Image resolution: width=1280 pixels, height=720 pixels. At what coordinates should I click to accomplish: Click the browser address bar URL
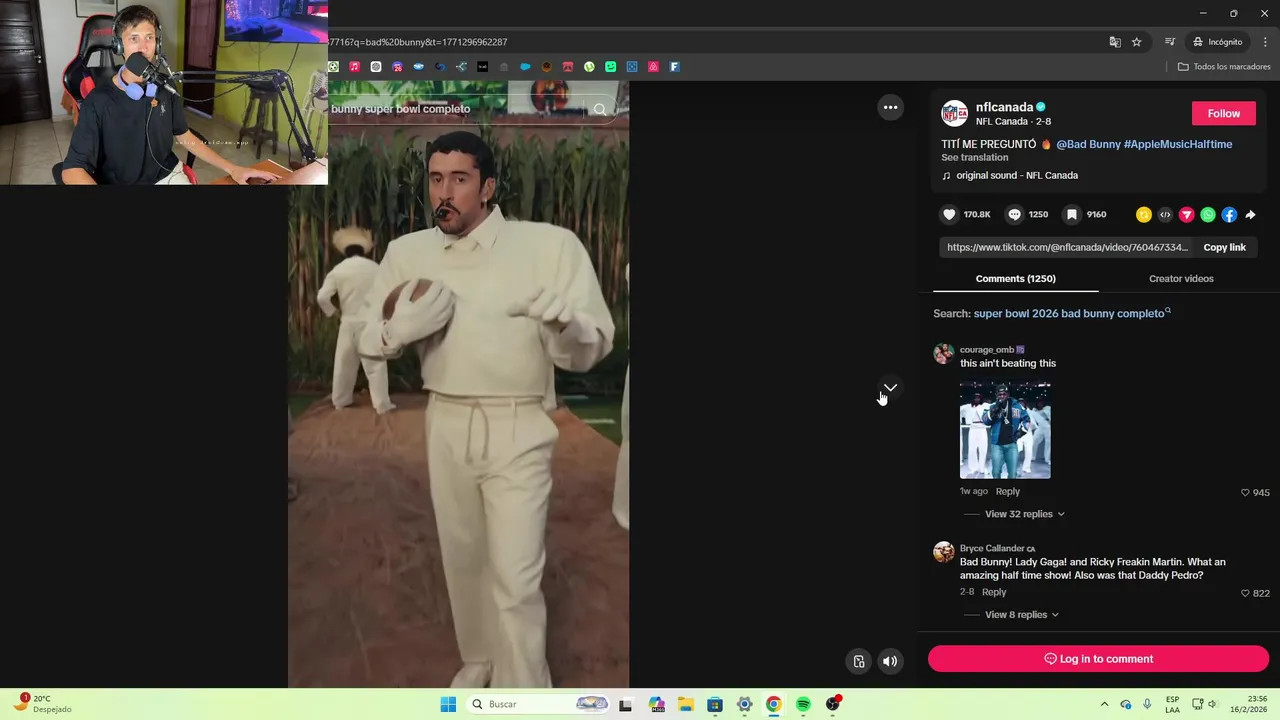[x=418, y=42]
